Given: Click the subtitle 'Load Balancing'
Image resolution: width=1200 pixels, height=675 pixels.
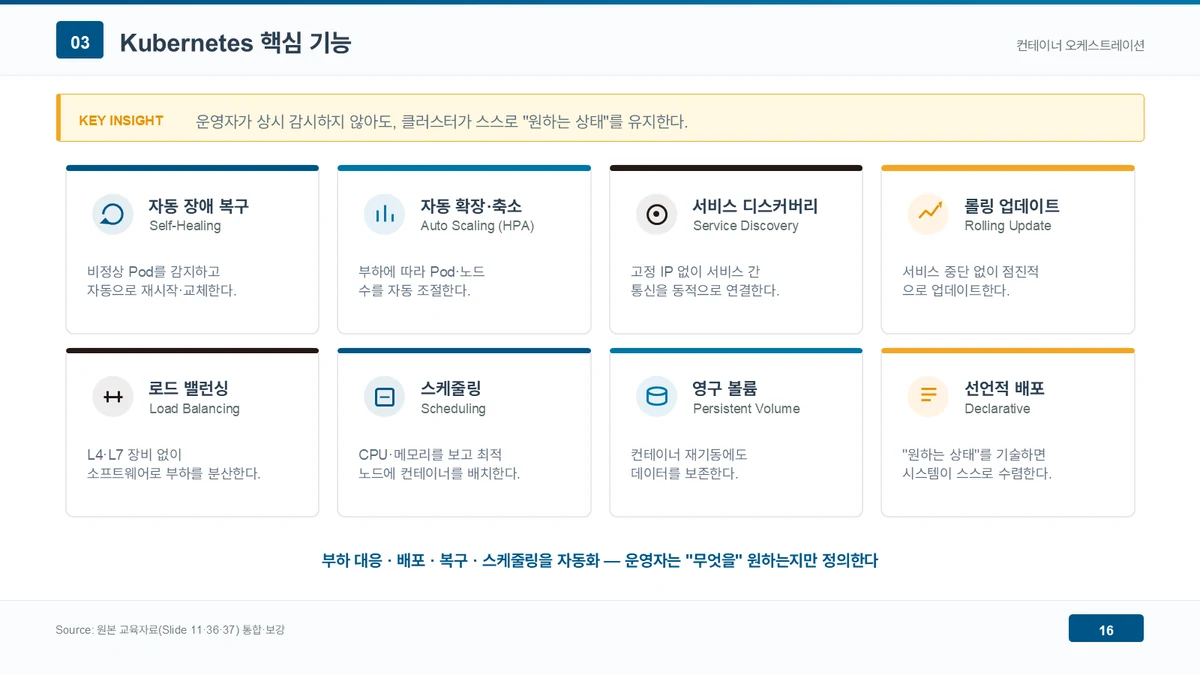Looking at the screenshot, I should pos(194,409).
